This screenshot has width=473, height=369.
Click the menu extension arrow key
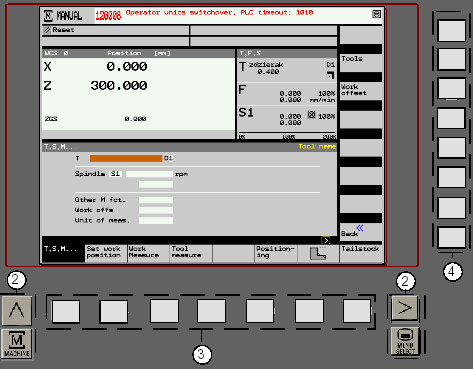tap(404, 308)
